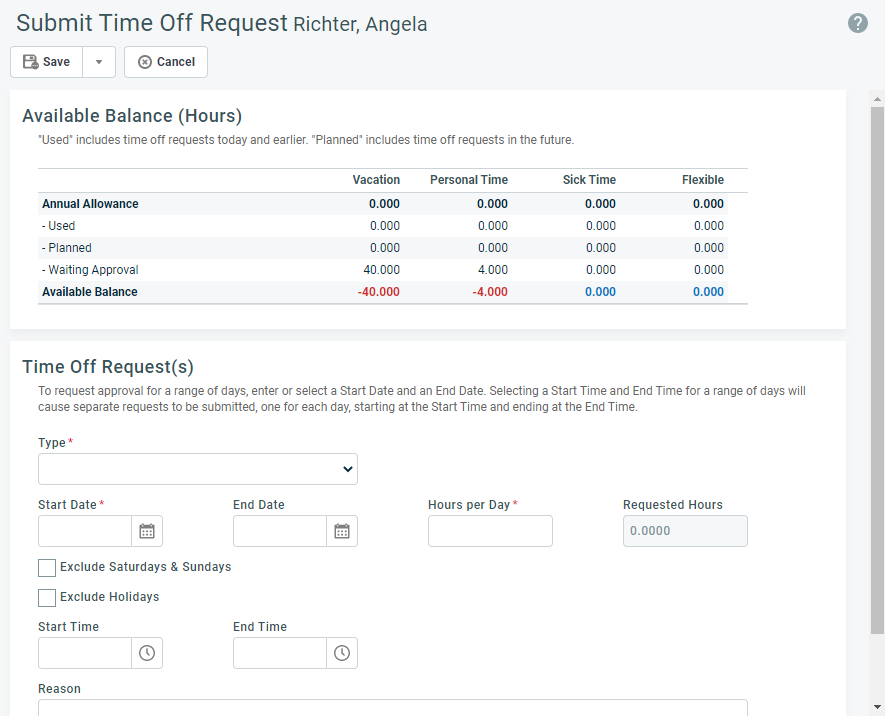Screen dimensions: 885x716
Task: Open the End Date calendar picker
Action: coord(342,531)
